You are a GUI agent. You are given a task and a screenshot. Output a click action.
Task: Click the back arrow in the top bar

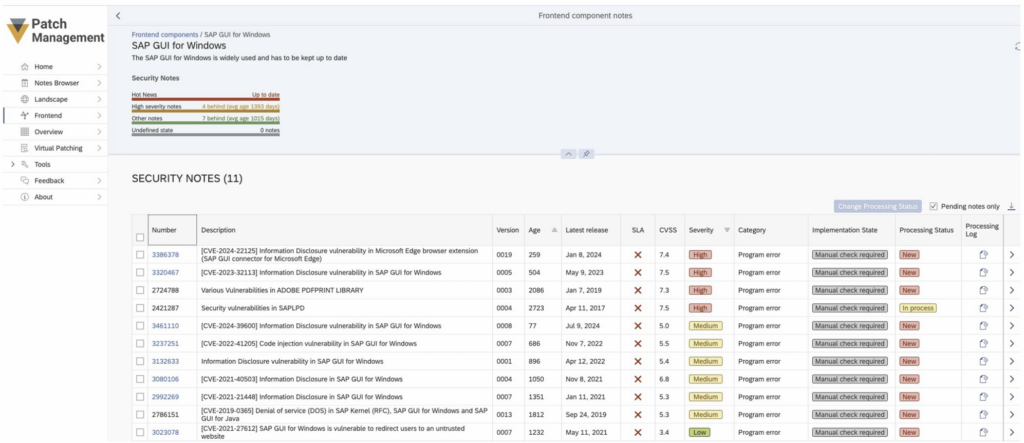(118, 15)
